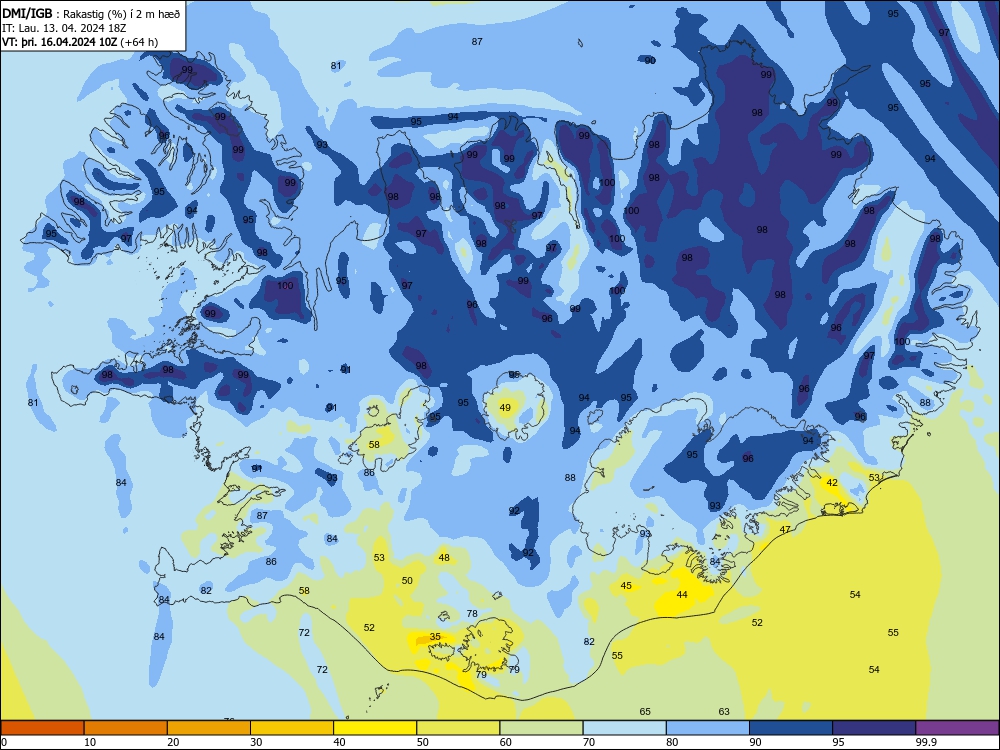
Task: Click the map value '42' in the southeast
Action: (832, 483)
